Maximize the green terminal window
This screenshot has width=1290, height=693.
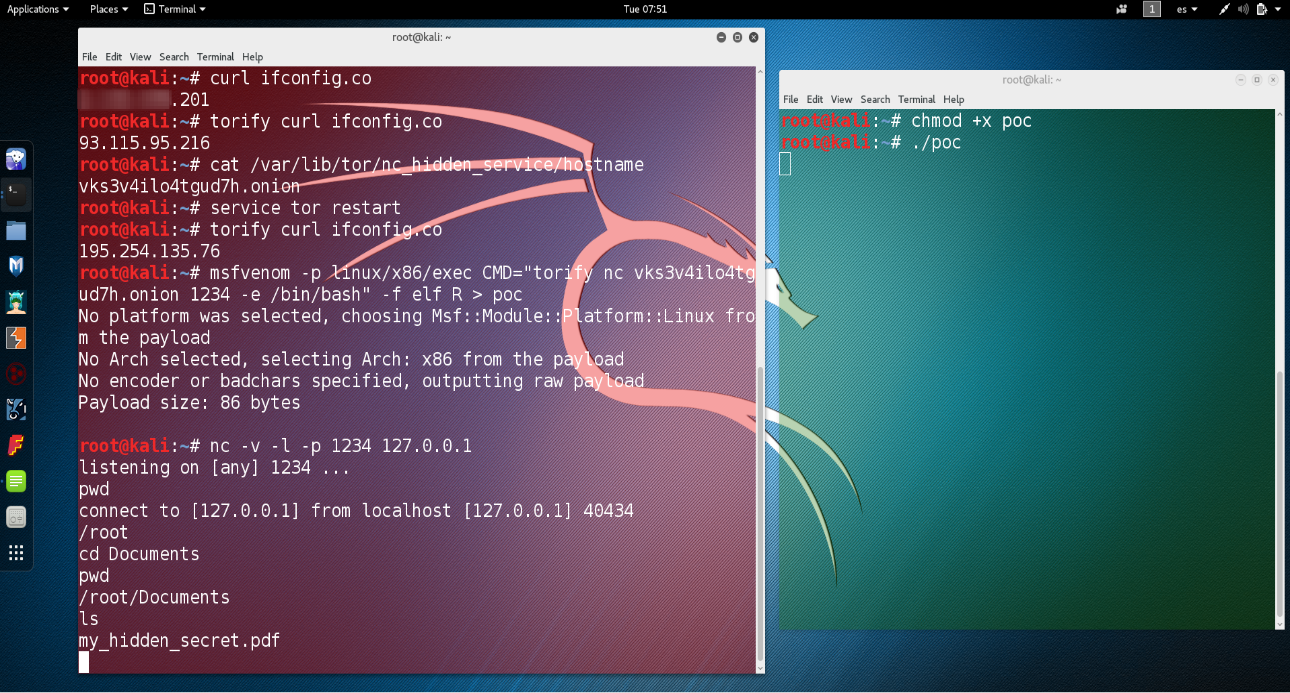point(1257,79)
